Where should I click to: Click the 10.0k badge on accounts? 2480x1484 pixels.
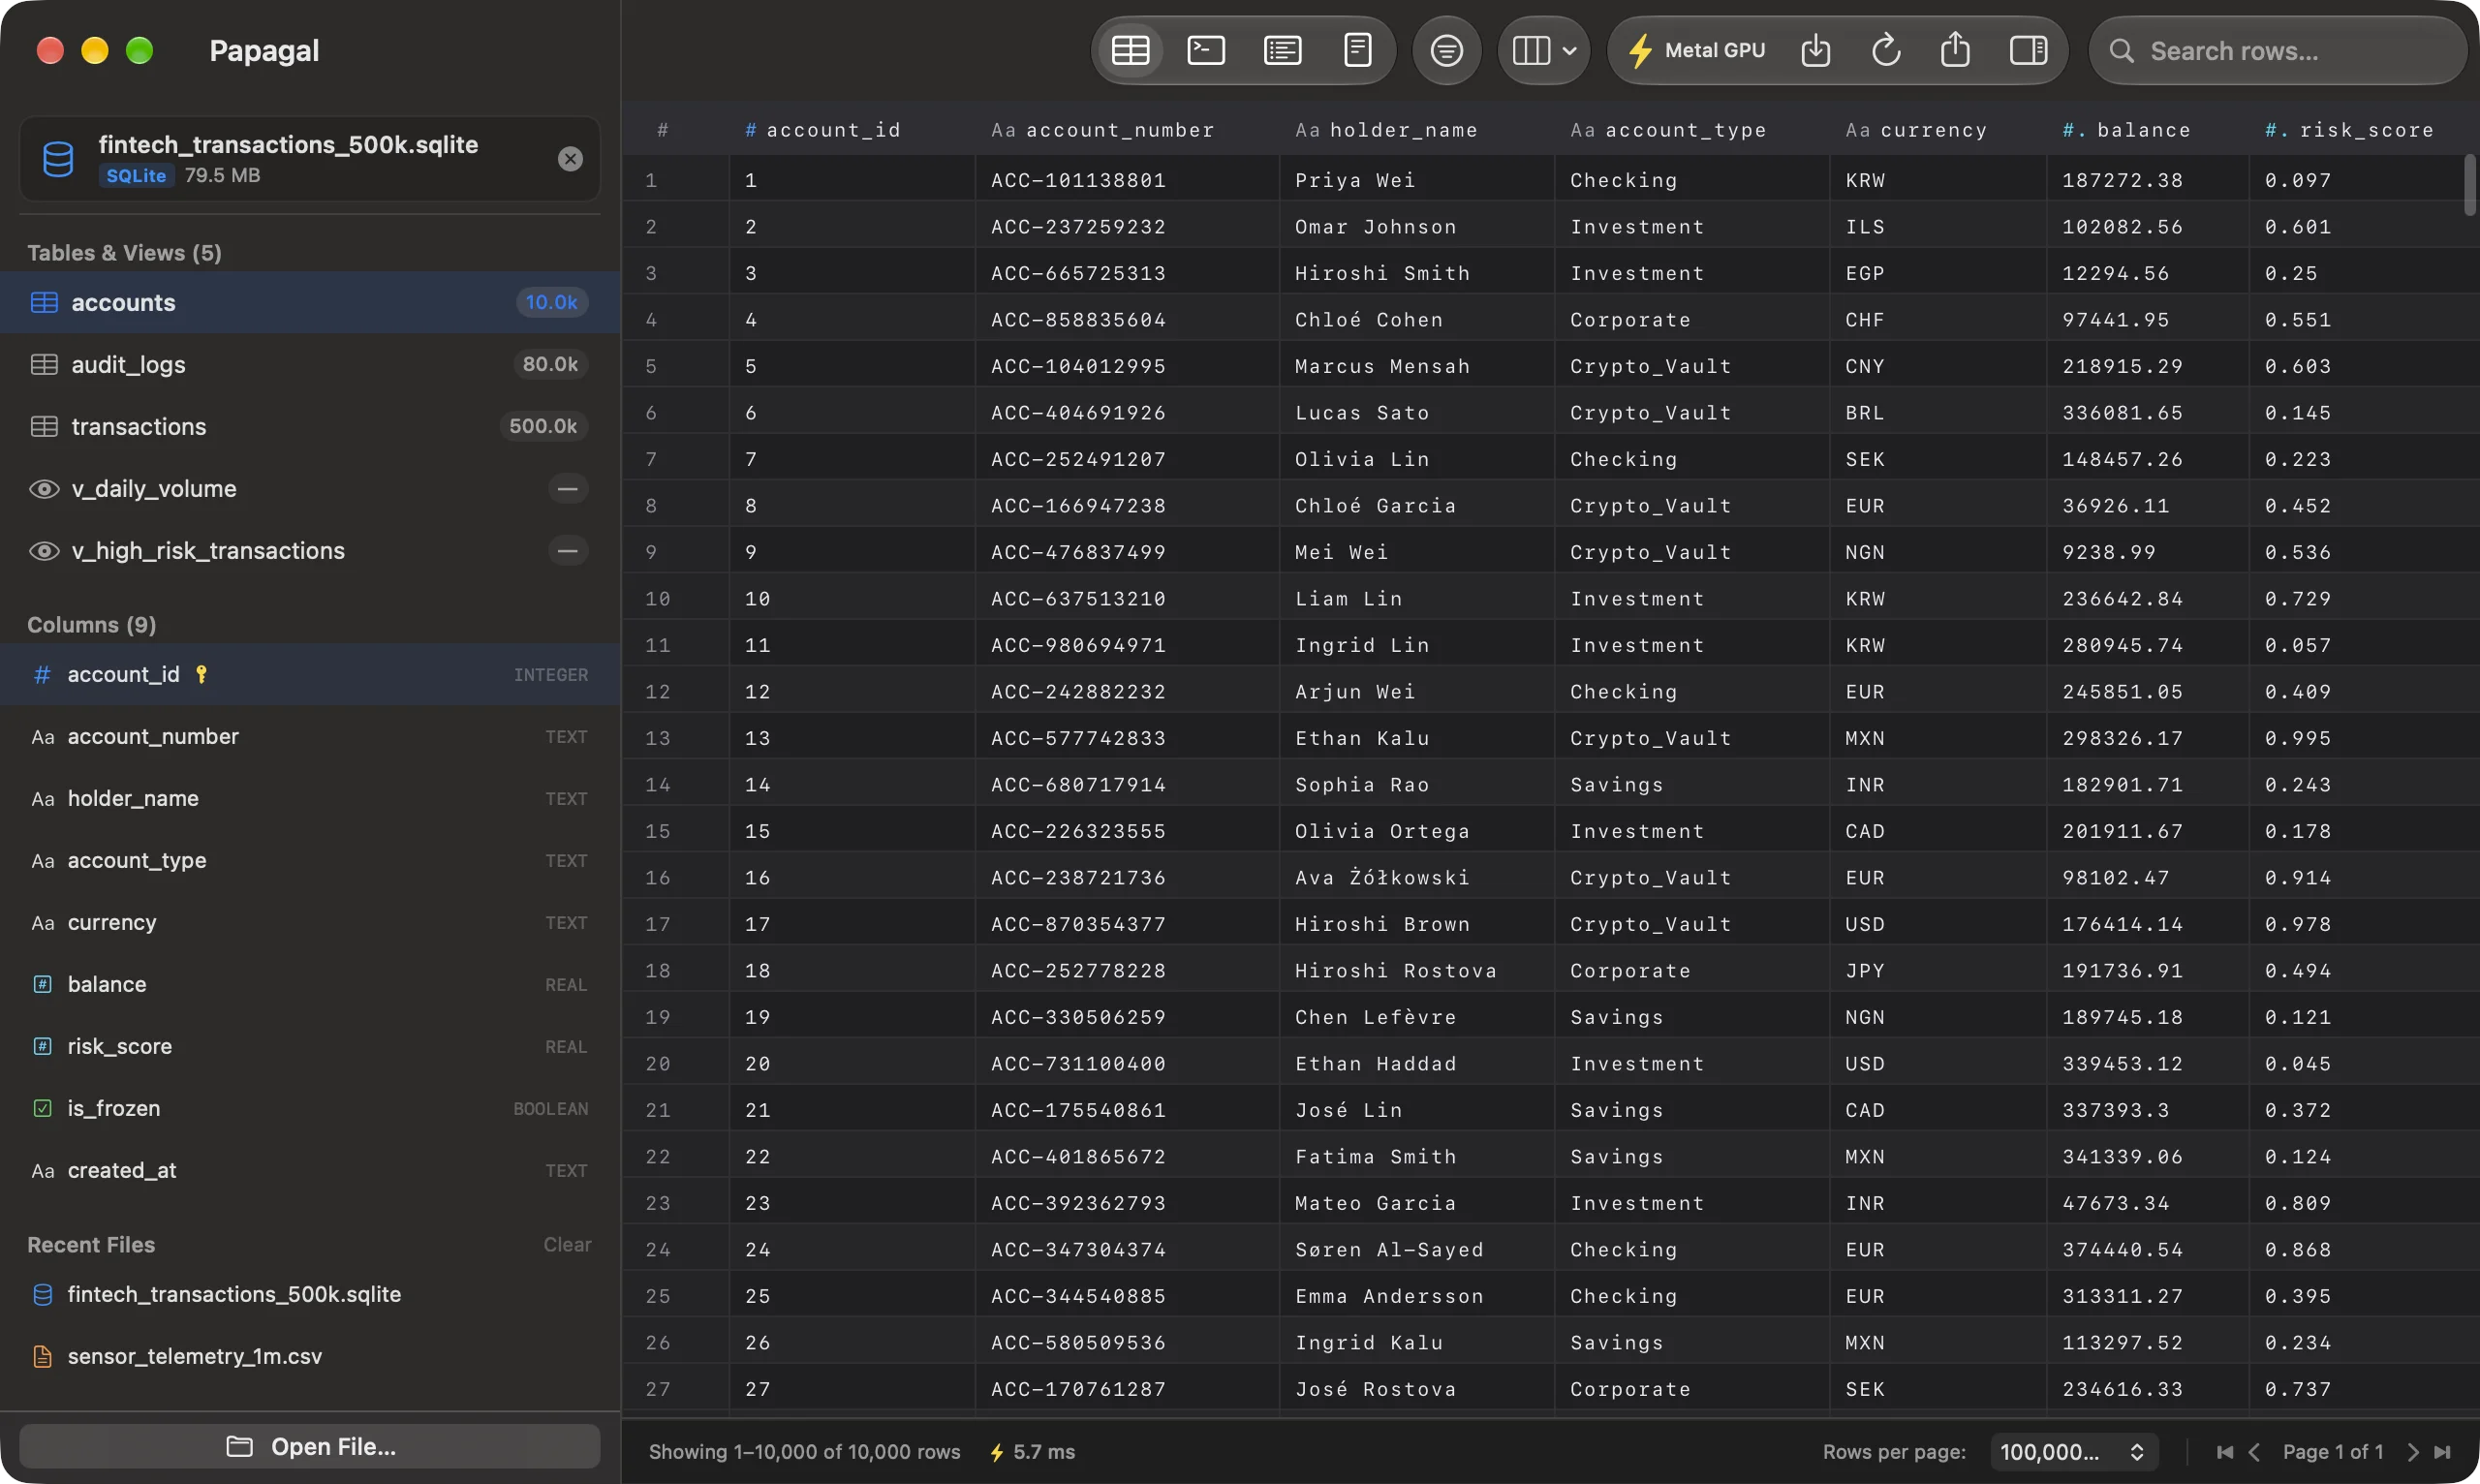pos(551,302)
